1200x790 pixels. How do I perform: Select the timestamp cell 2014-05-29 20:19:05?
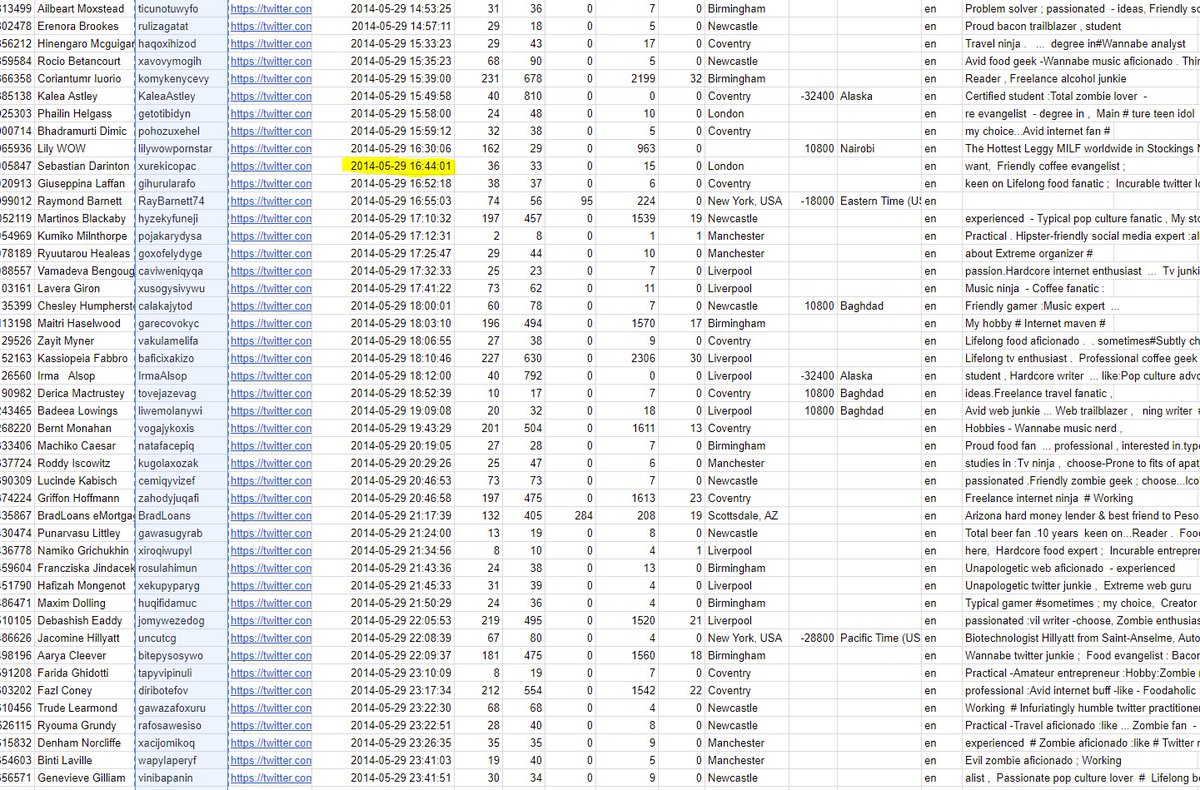tap(401, 446)
